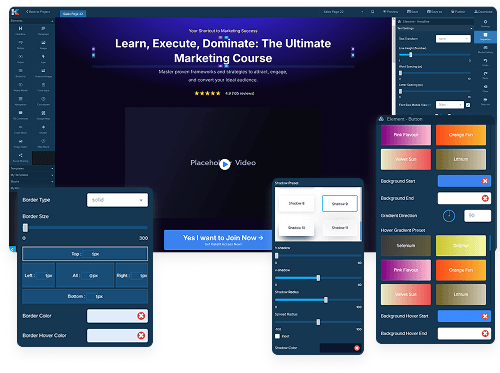Select the Icon element in sidebar
This screenshot has height=373, width=500.
coord(43,57)
